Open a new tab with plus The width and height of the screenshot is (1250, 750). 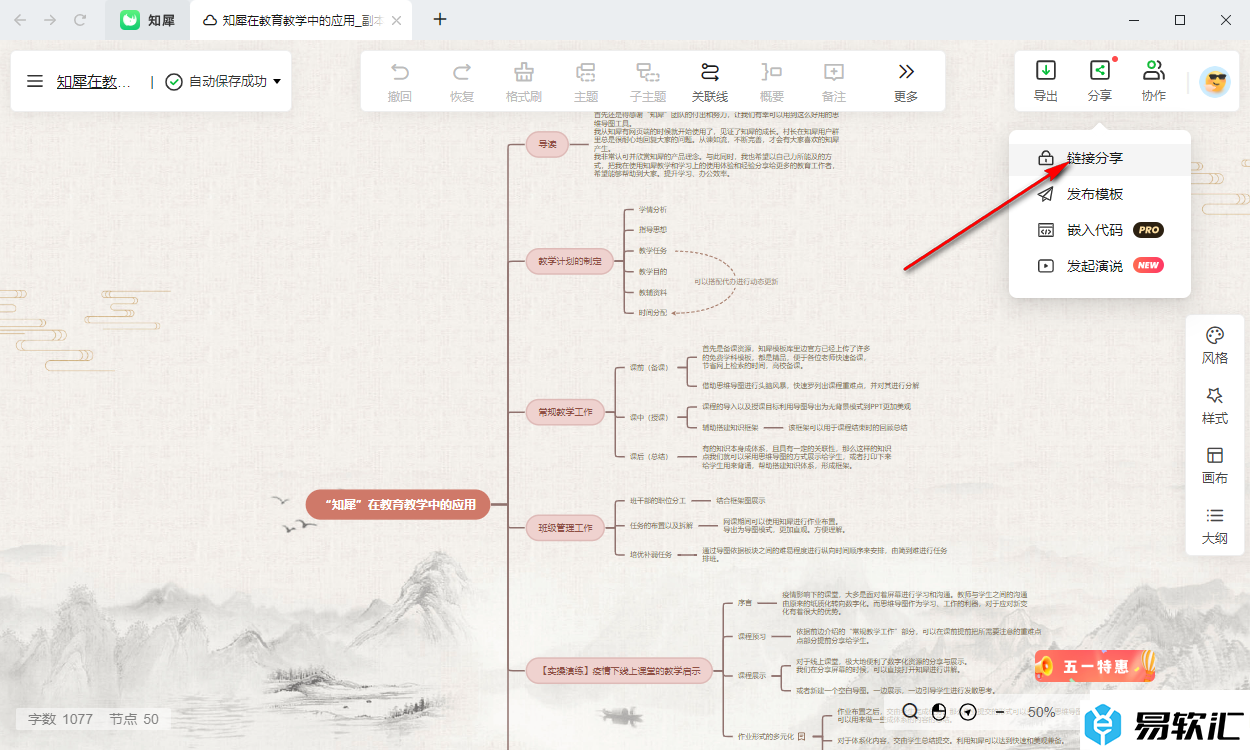pos(440,19)
